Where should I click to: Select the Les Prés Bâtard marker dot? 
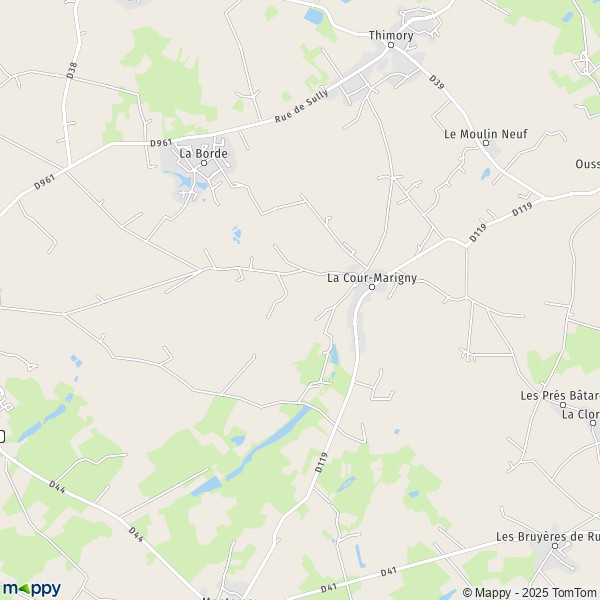(x=562, y=405)
